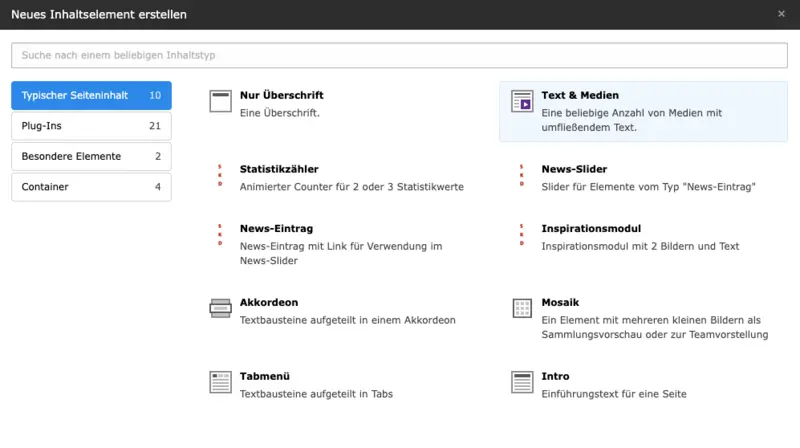Screen dimensions: 800x448
Task: Select the Text & Medien icon
Action: tap(522, 101)
